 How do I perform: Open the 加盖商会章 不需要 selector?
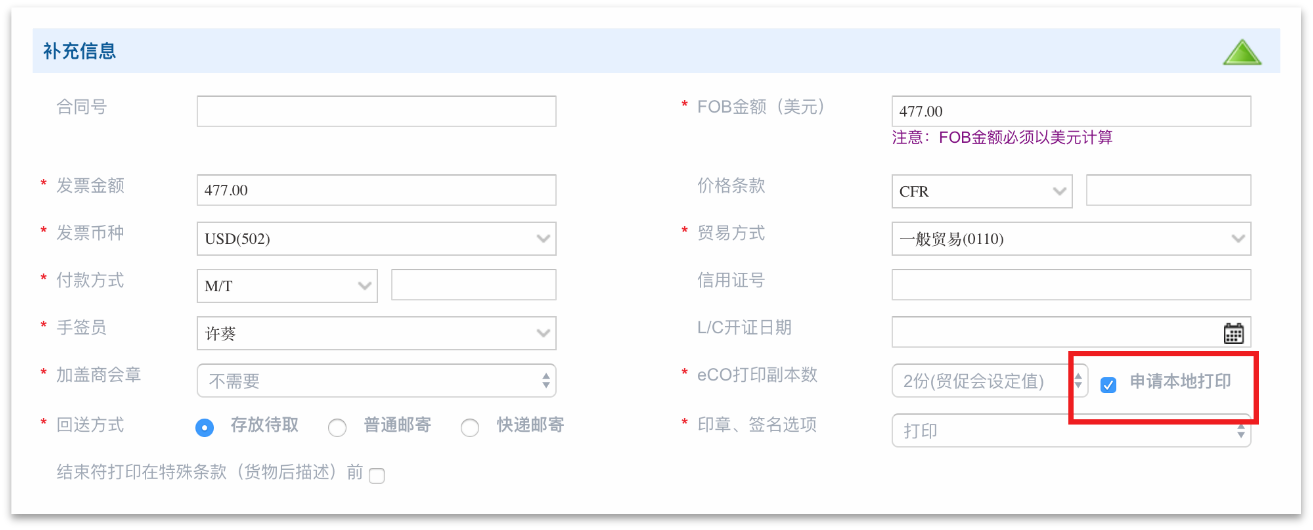point(376,381)
